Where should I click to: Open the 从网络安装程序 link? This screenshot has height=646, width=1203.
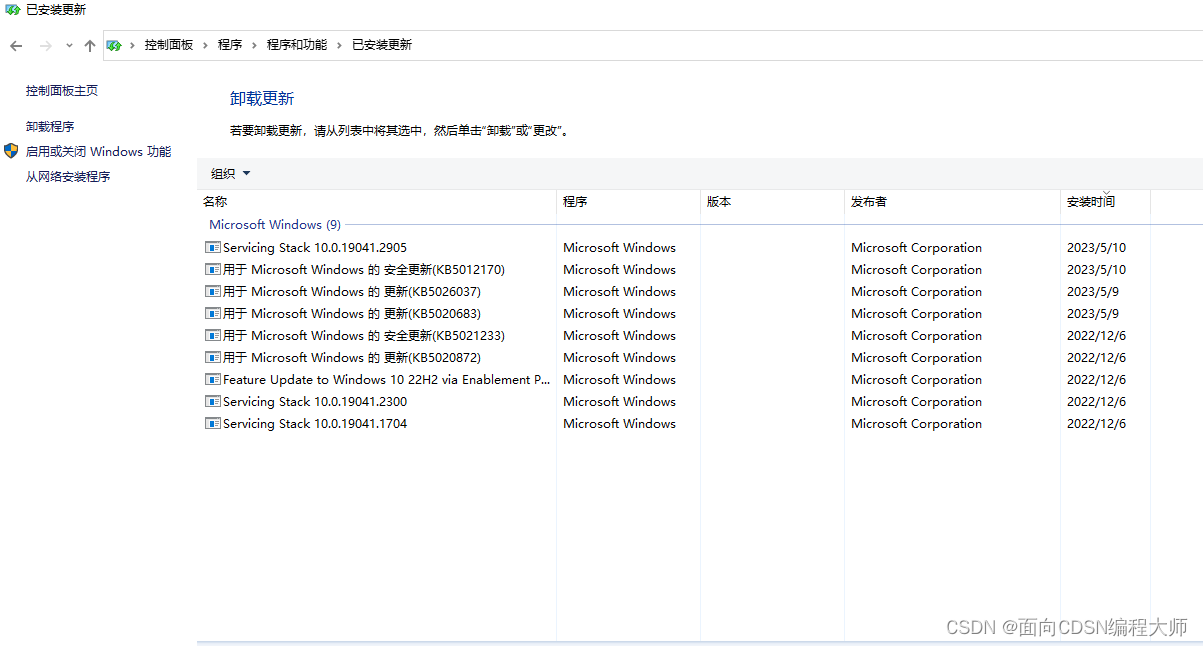click(68, 176)
